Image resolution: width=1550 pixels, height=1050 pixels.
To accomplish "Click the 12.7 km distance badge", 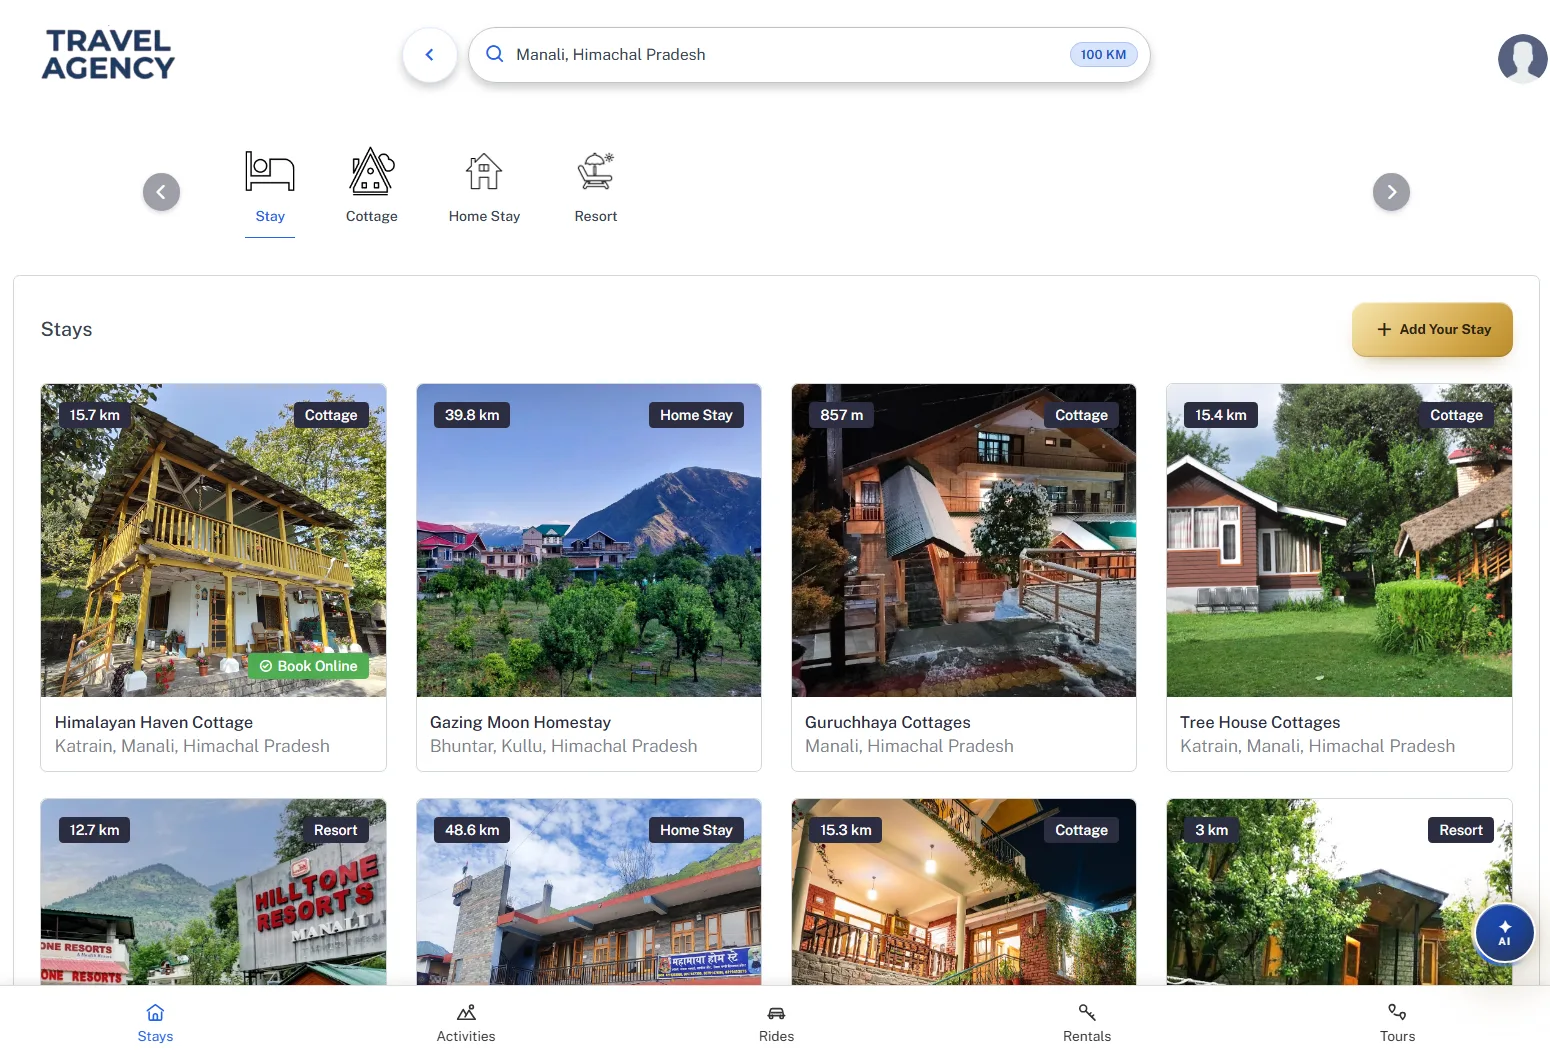I will coord(95,830).
